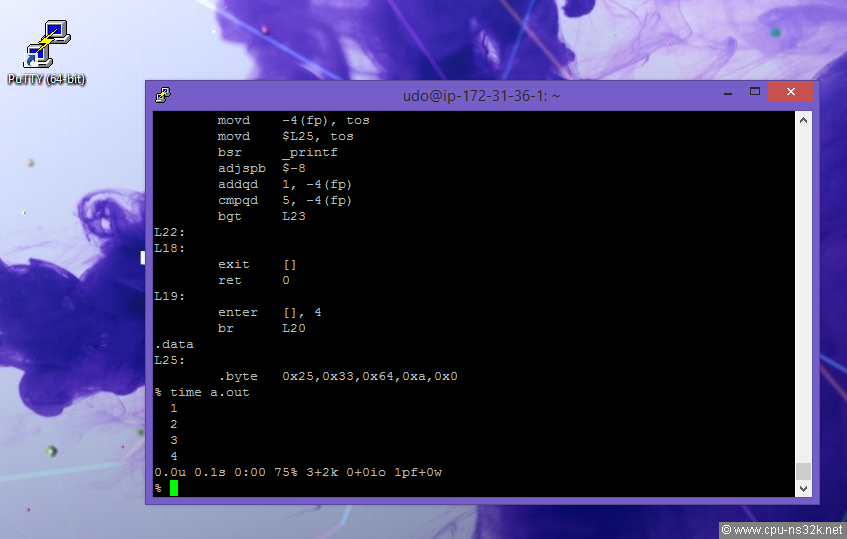Click the L18: label
The width and height of the screenshot is (847, 539).
(170, 248)
